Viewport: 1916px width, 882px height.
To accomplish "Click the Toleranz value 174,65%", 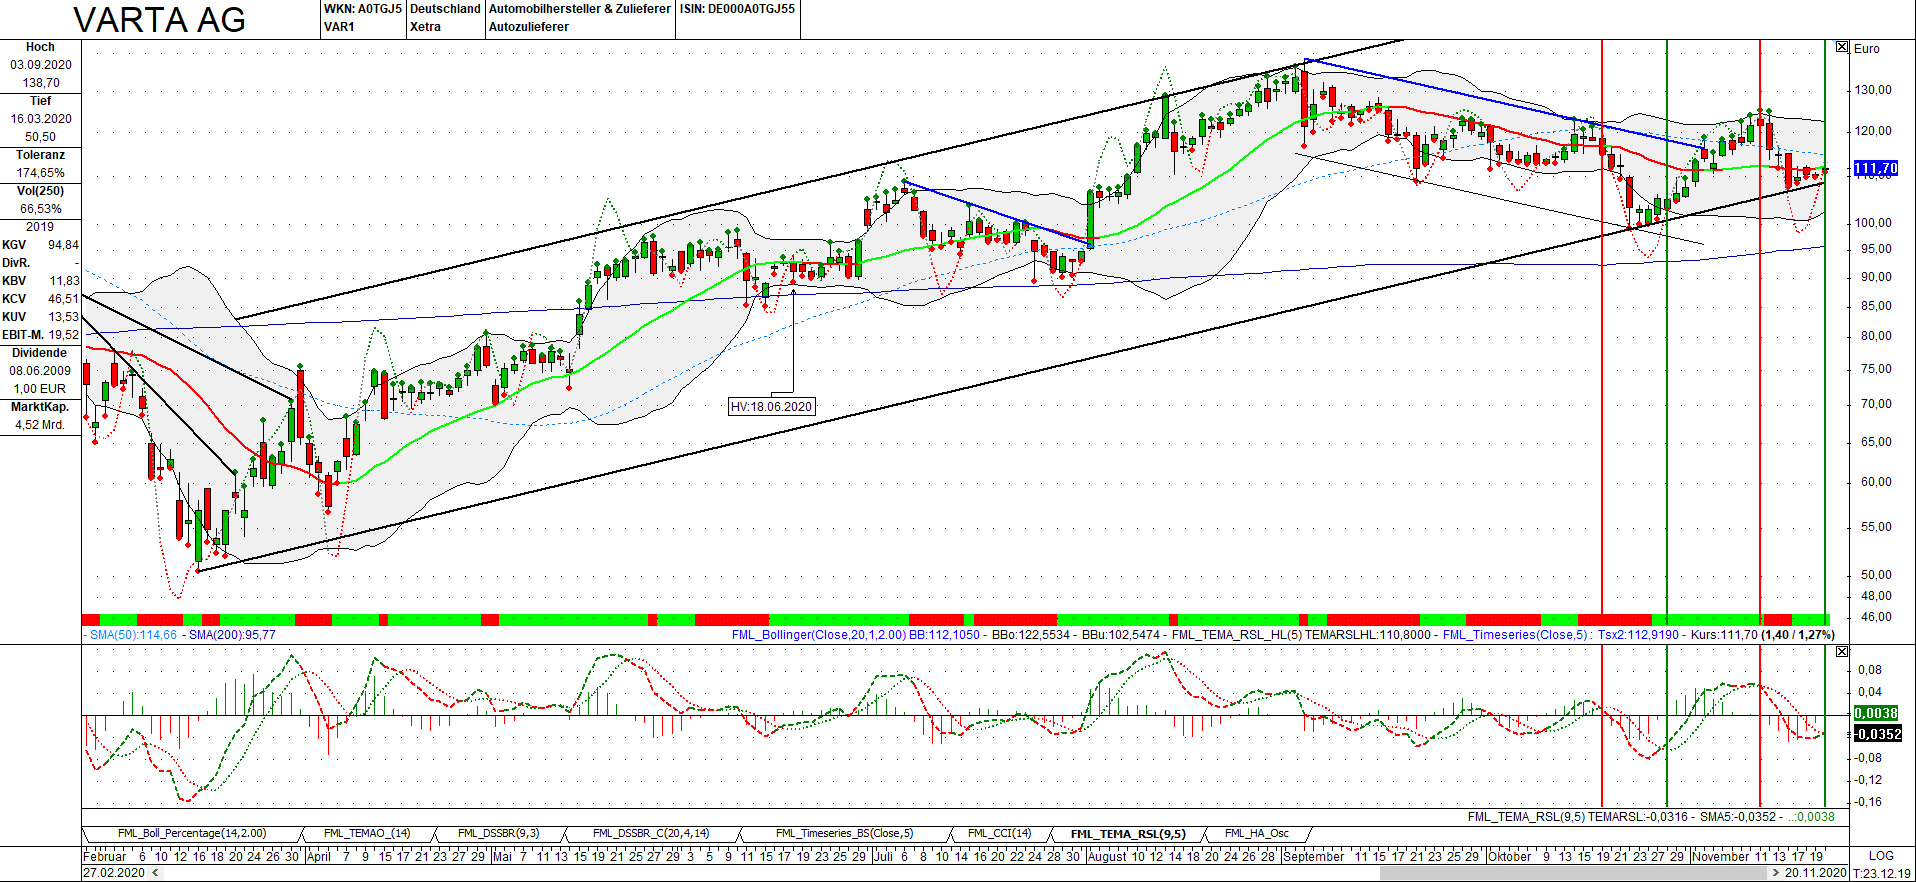I will coord(41,173).
